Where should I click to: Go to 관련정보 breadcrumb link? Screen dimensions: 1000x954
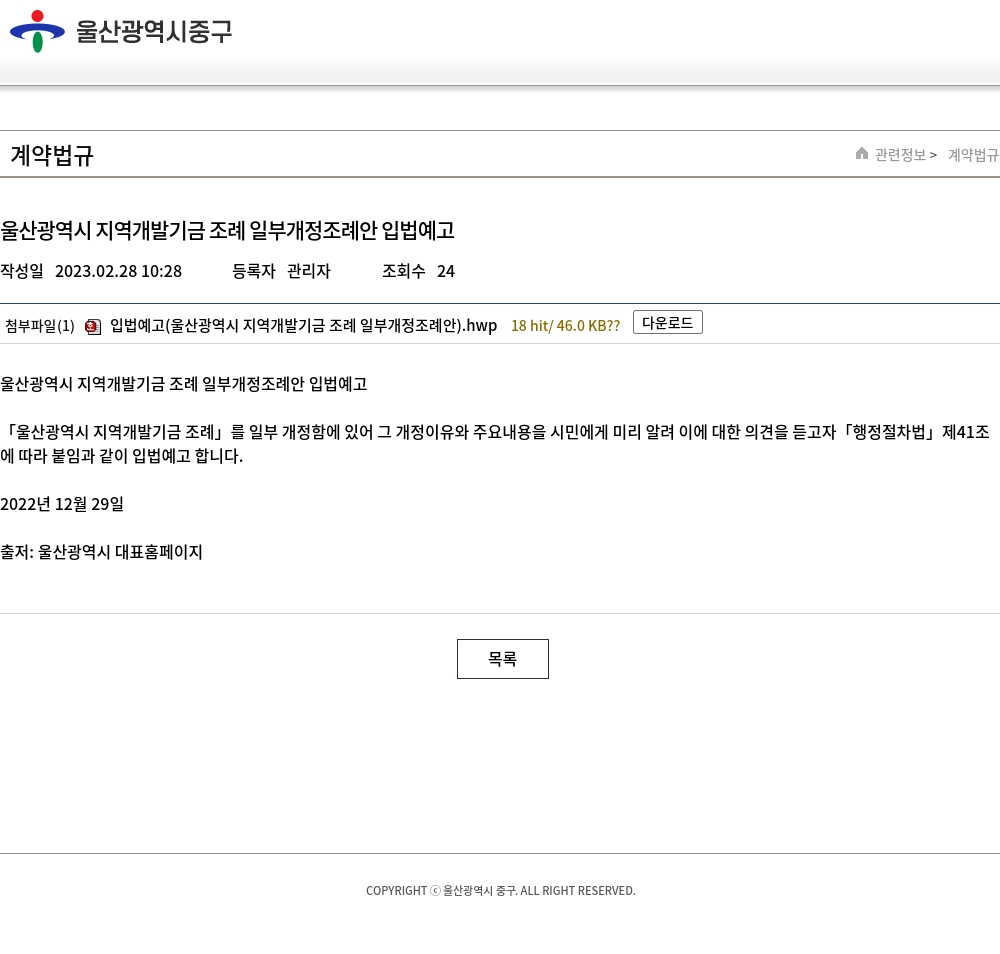tap(900, 154)
